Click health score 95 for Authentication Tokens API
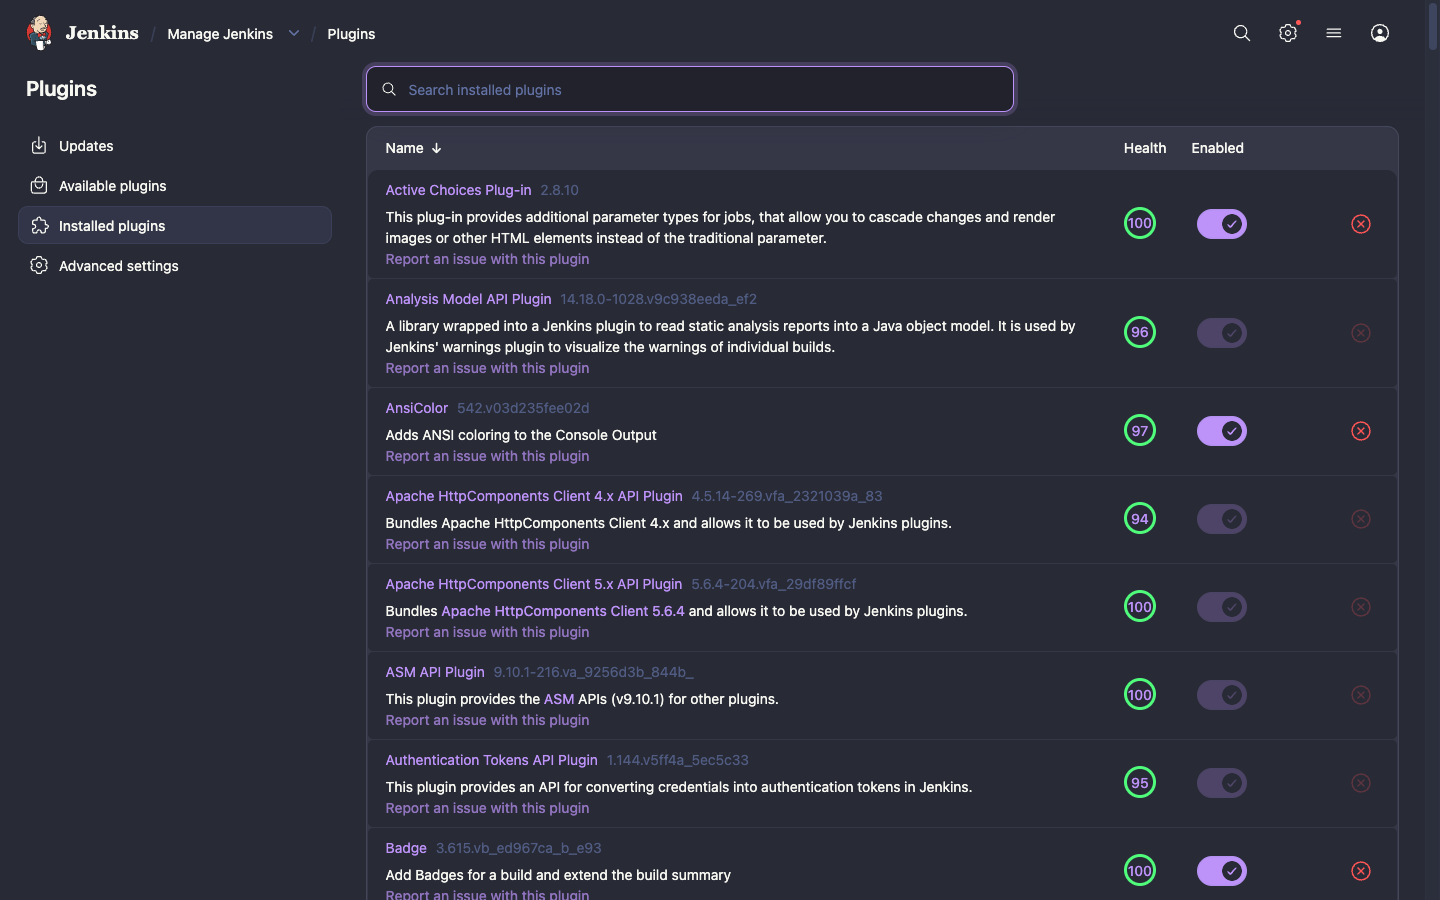 (1140, 783)
